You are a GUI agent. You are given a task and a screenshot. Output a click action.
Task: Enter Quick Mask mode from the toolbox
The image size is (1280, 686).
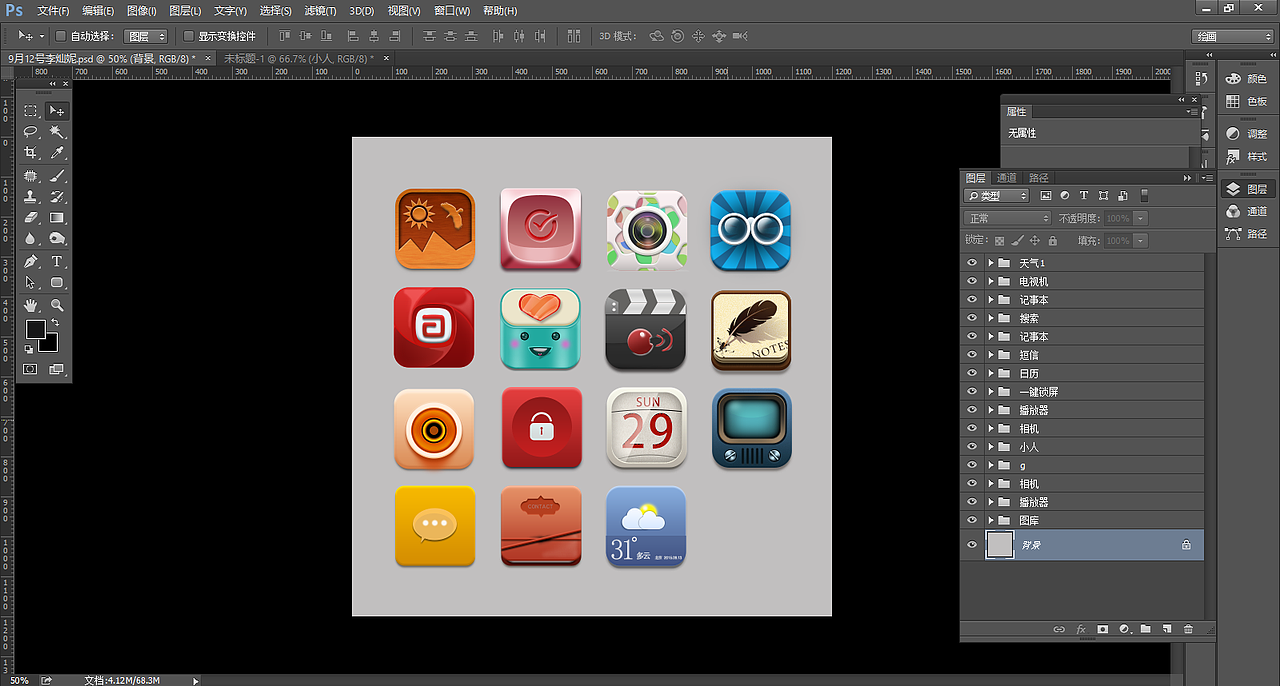click(31, 369)
